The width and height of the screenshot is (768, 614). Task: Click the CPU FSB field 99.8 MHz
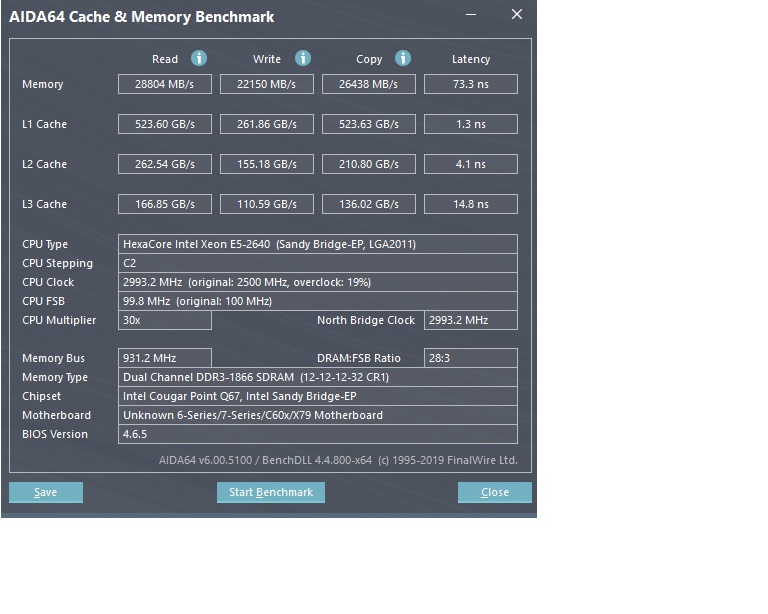point(317,301)
